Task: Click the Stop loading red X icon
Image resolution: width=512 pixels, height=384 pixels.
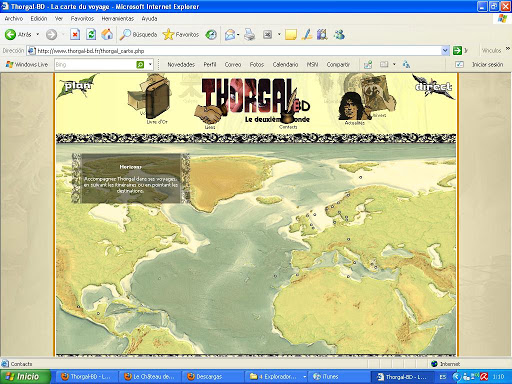Action: [x=75, y=34]
